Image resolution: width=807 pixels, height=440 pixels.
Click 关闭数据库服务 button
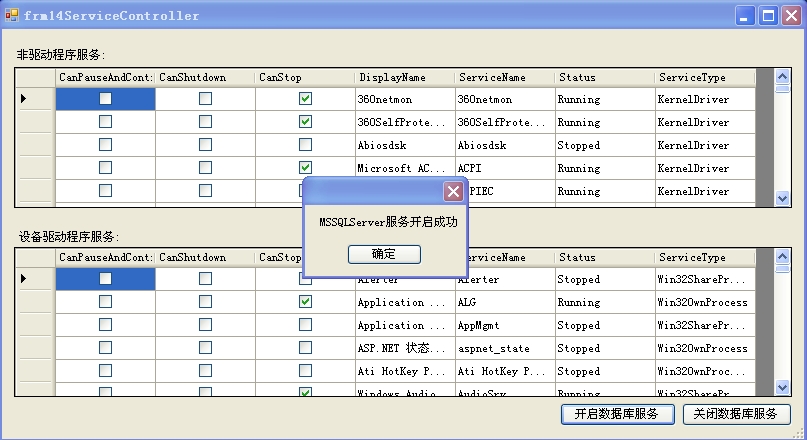point(736,414)
